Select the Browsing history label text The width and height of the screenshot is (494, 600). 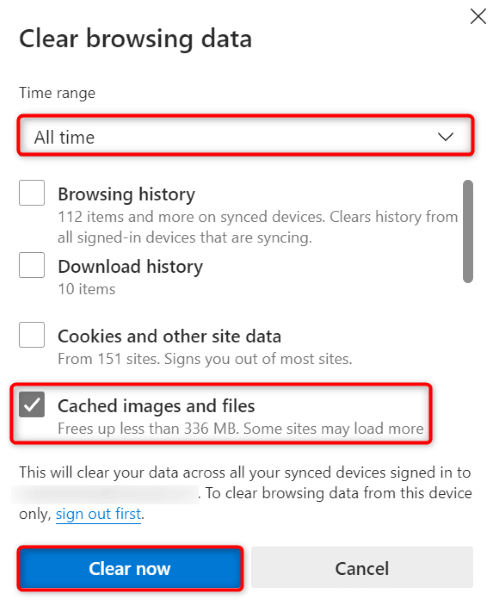pos(126,194)
